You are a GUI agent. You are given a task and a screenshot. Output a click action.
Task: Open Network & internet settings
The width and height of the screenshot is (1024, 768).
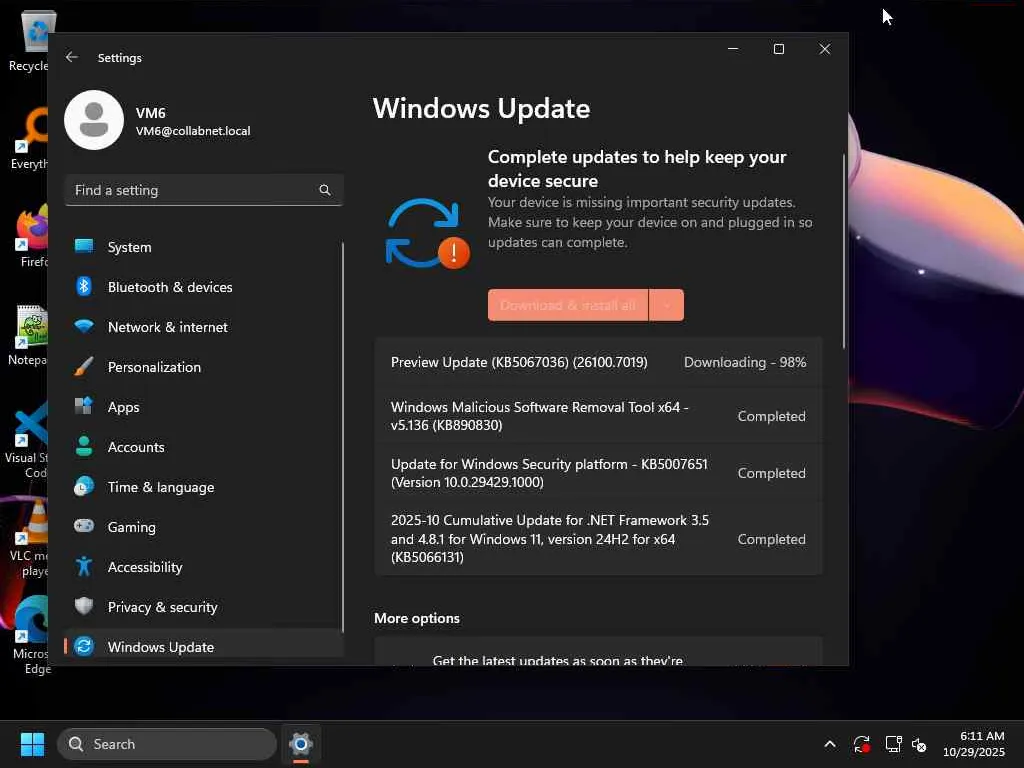click(x=204, y=327)
